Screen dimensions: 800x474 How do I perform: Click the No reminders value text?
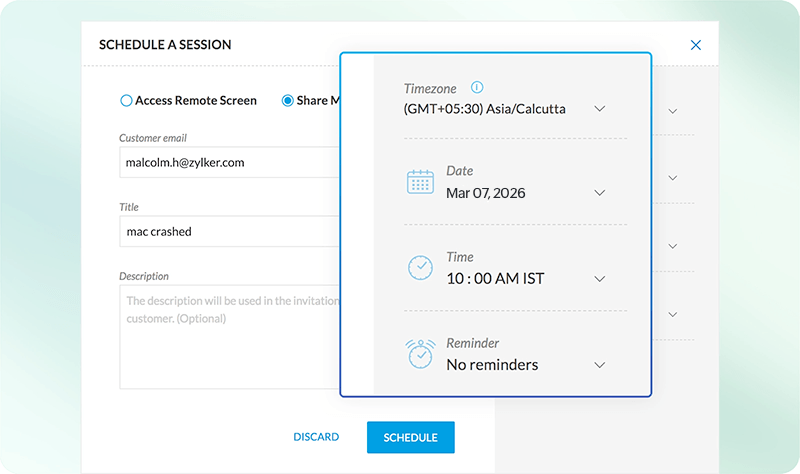point(492,364)
